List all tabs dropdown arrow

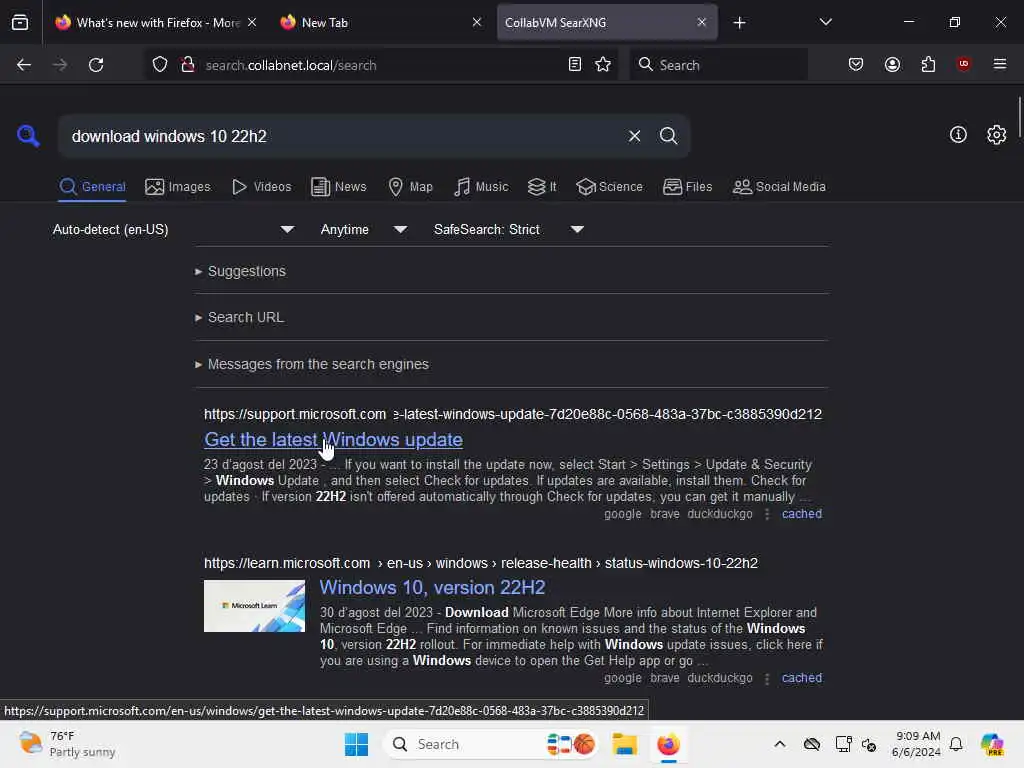click(825, 22)
